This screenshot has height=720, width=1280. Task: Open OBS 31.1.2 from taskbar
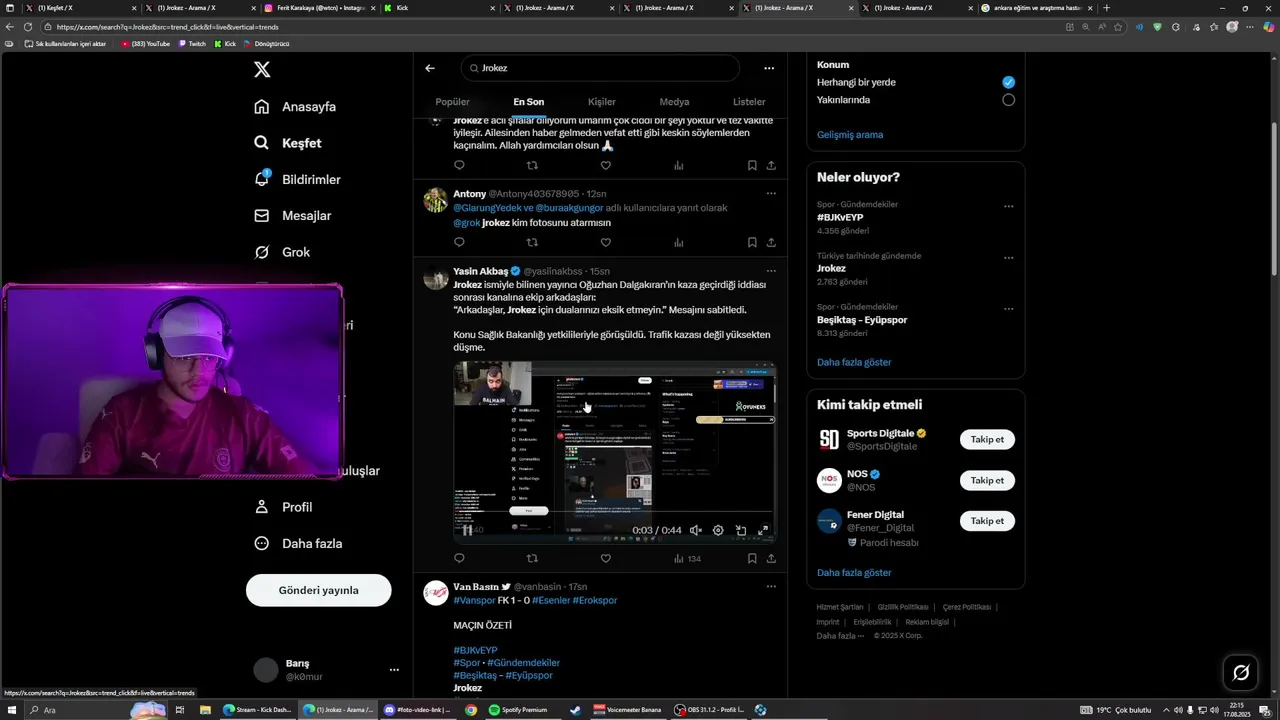pyautogui.click(x=710, y=710)
